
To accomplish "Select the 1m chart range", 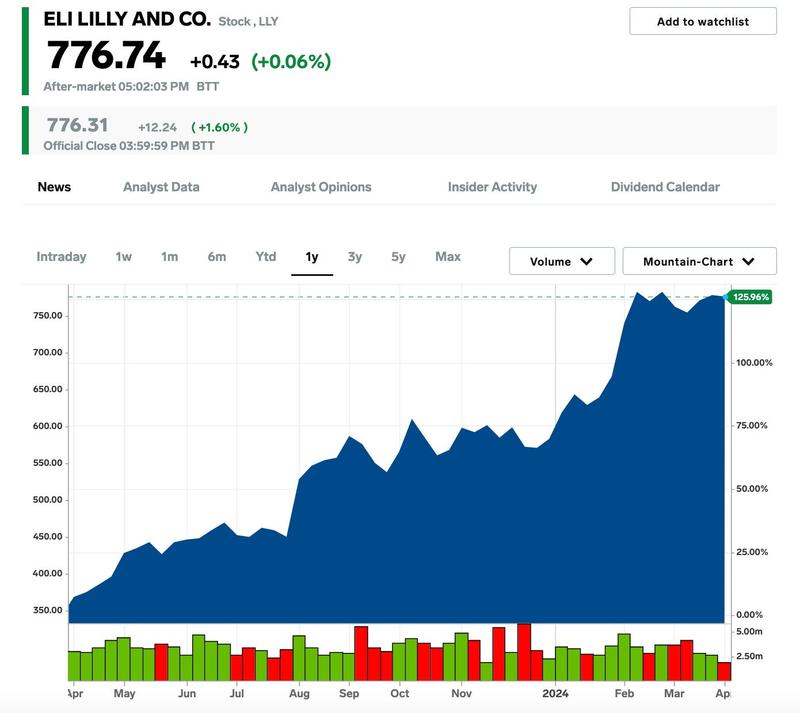I will [169, 257].
